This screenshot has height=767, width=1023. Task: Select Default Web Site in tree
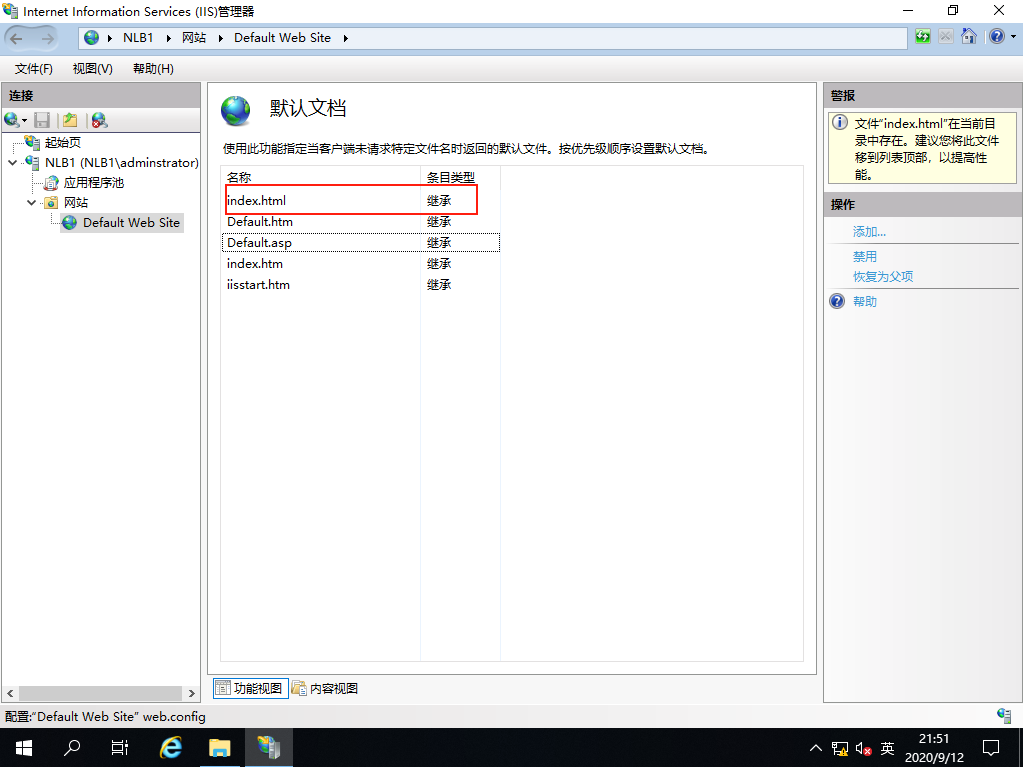(x=131, y=222)
